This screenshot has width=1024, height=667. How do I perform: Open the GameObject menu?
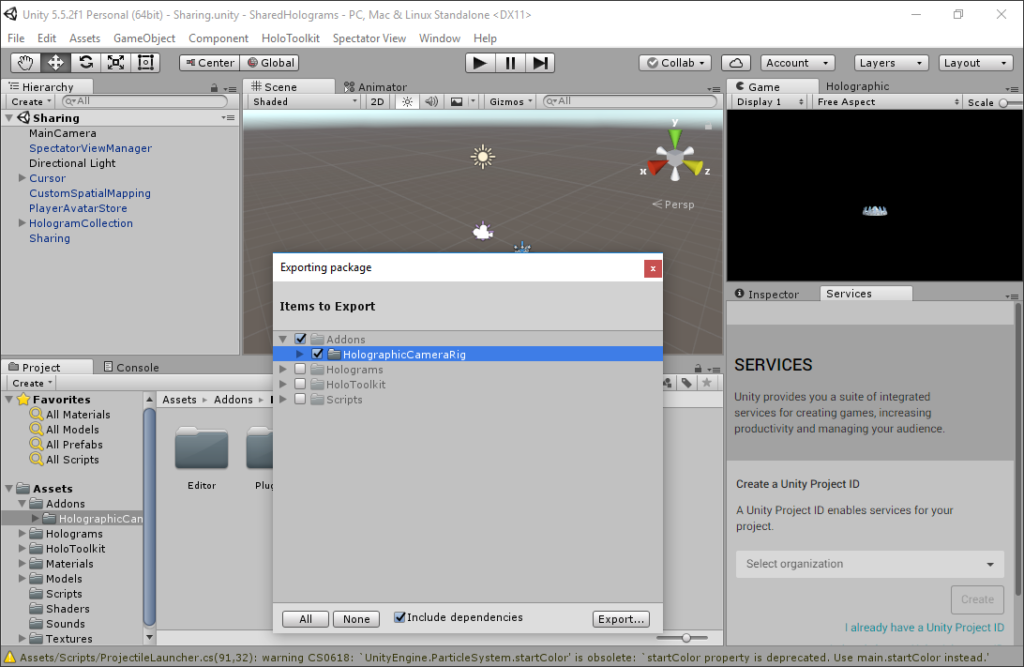[x=144, y=38]
